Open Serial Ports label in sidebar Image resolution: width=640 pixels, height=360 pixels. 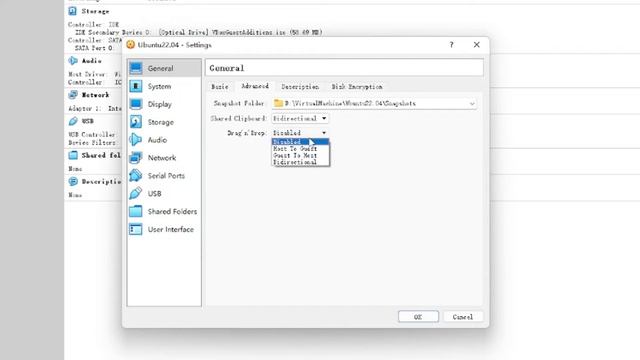pyautogui.click(x=166, y=176)
